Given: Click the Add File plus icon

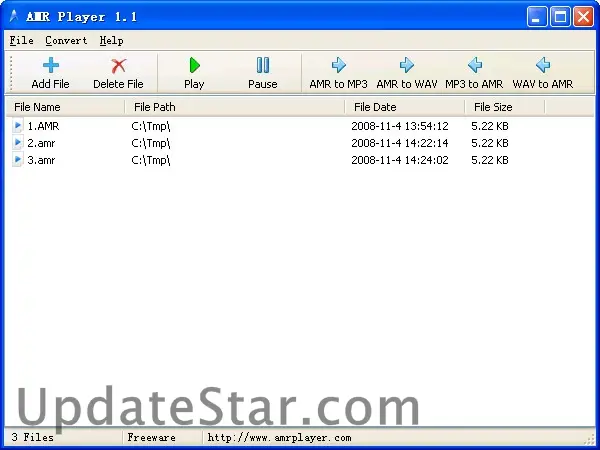Looking at the screenshot, I should pyautogui.click(x=51, y=65).
